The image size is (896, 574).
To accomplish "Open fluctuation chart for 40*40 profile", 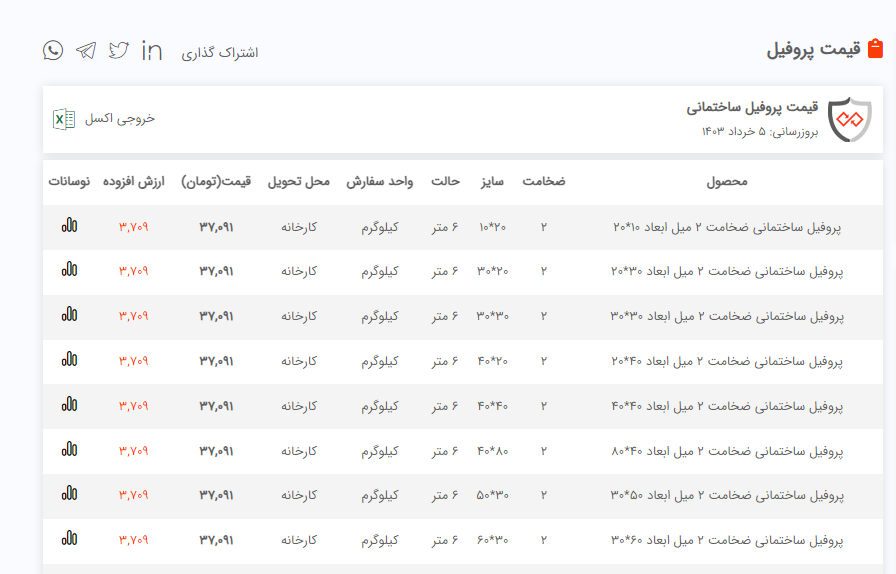I will coord(69,405).
